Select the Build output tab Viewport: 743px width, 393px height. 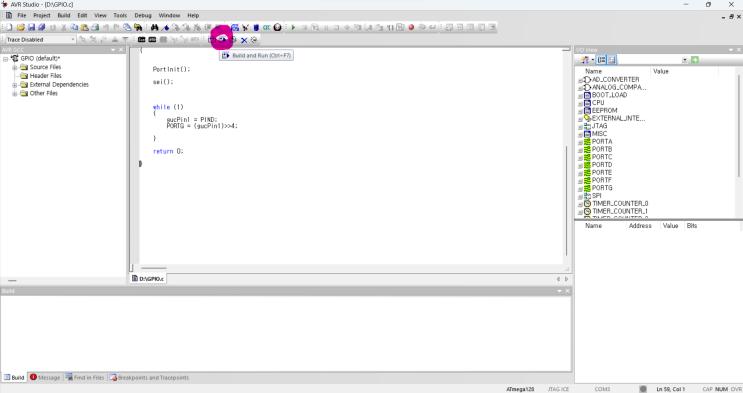(x=14, y=378)
